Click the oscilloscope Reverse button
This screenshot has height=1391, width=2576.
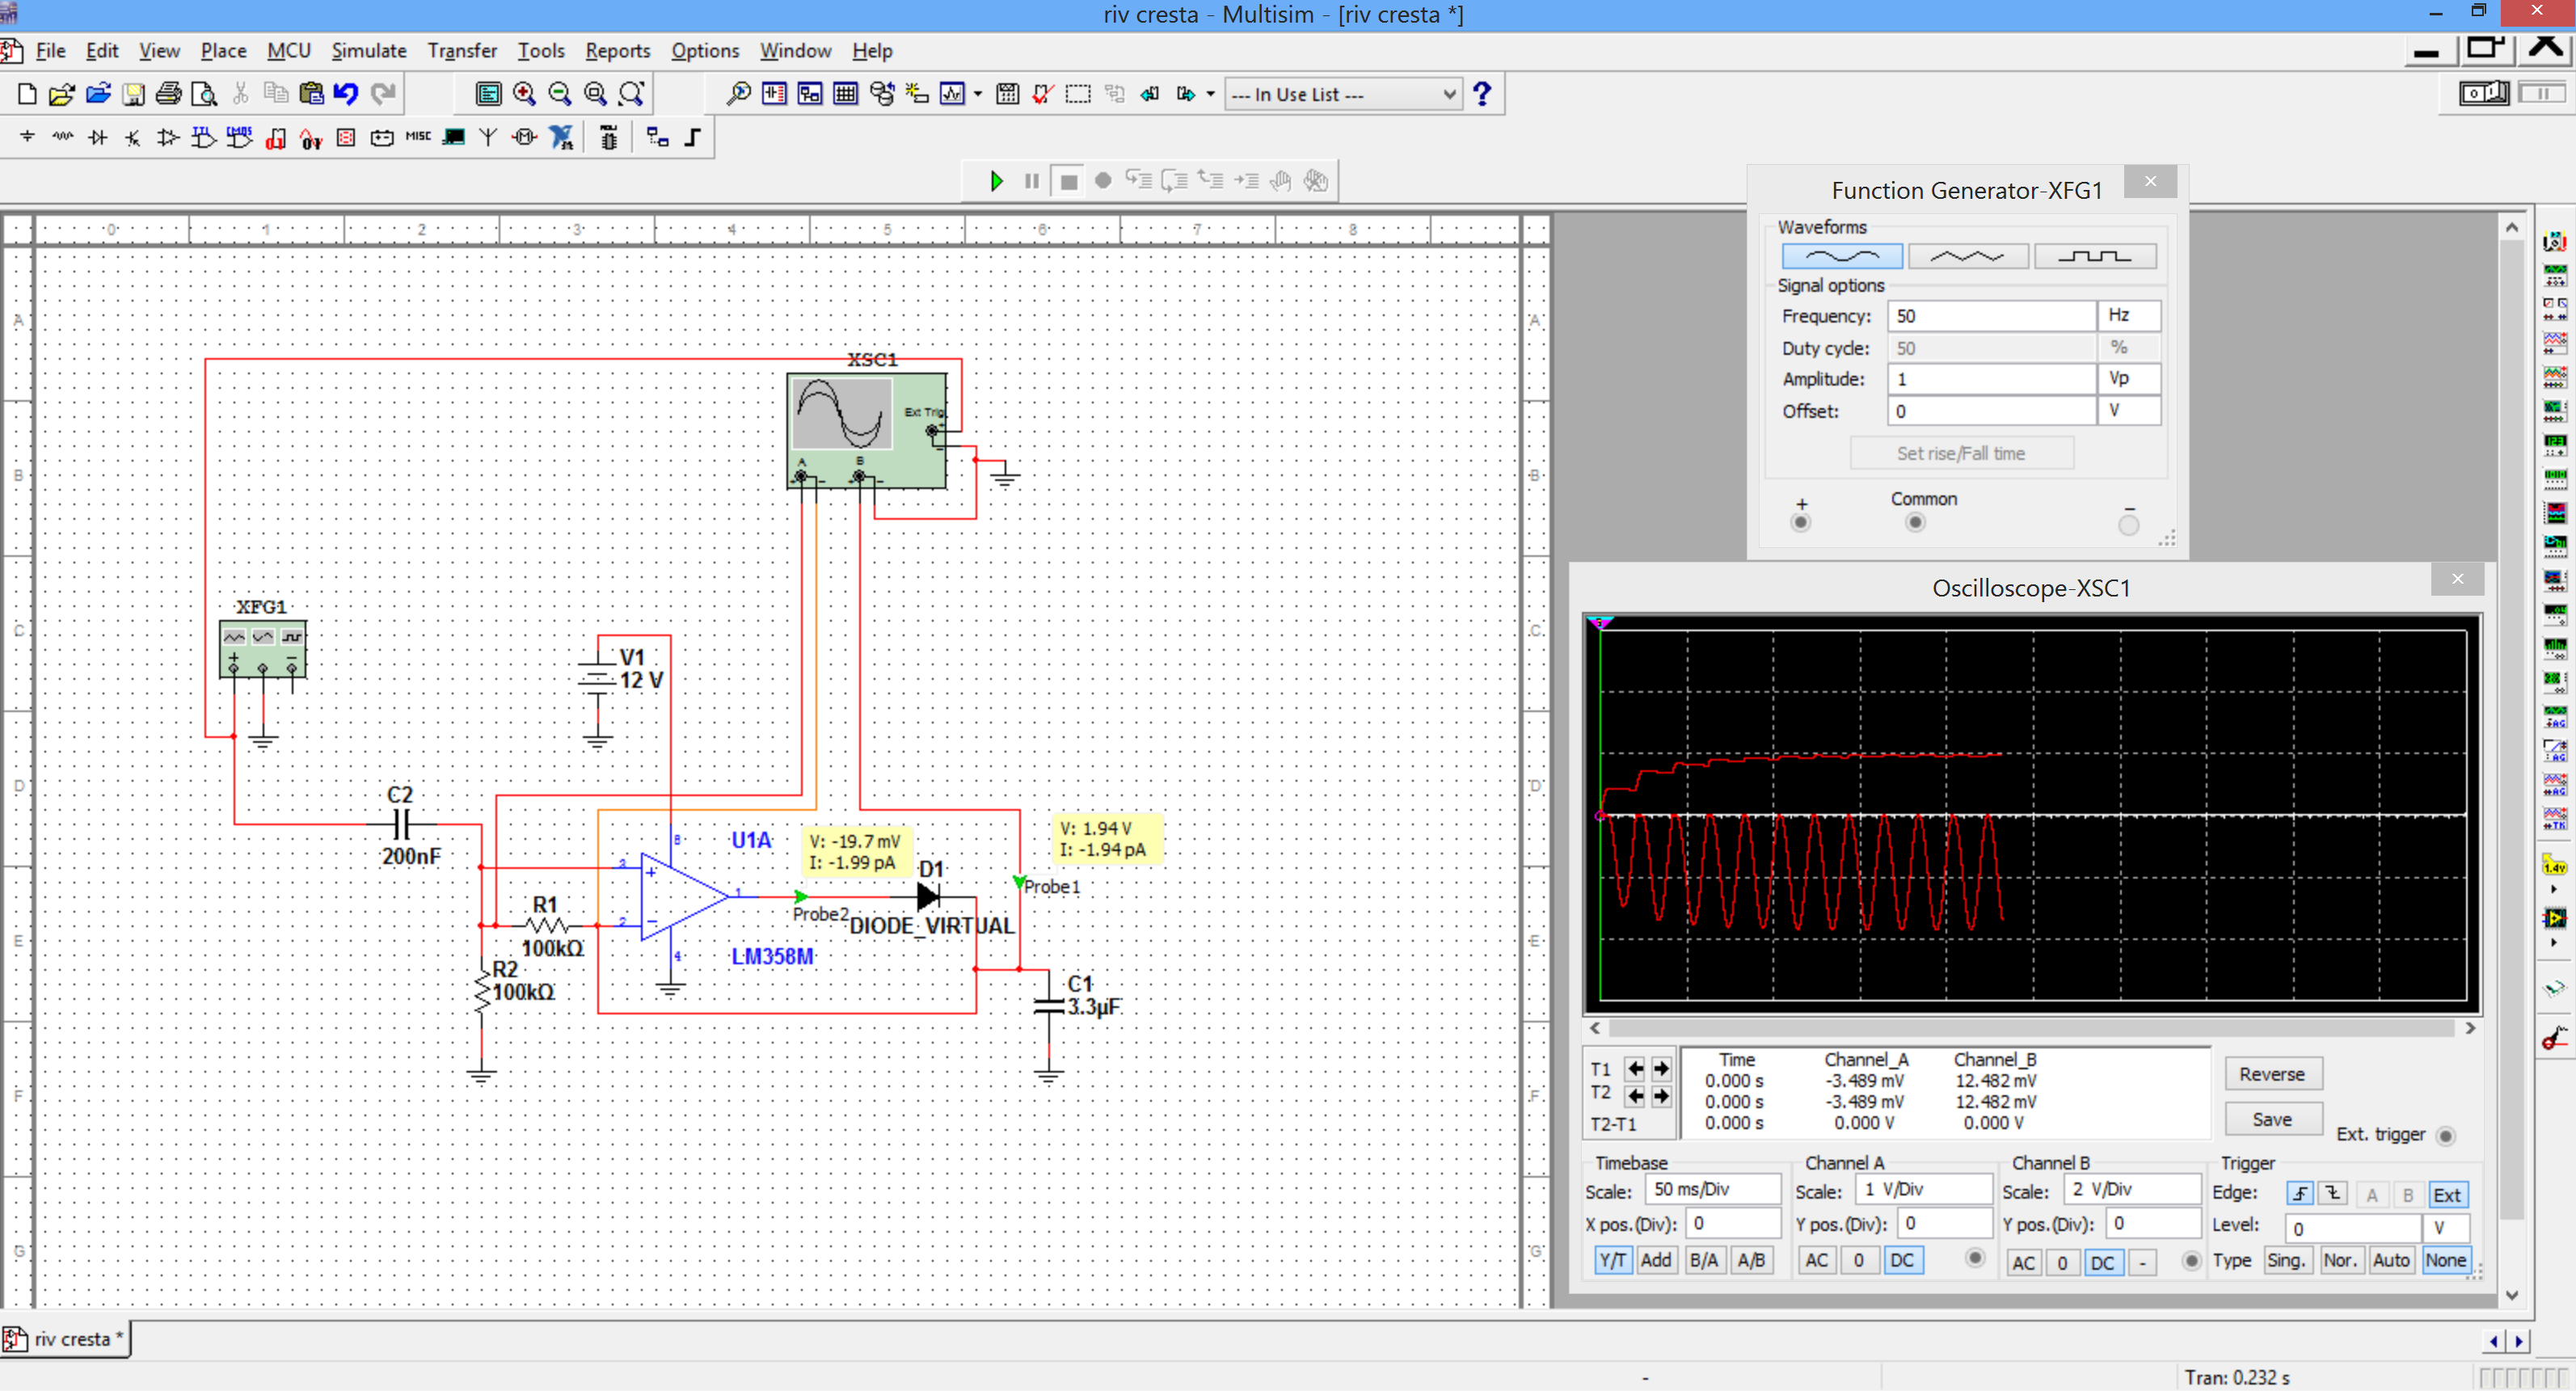(x=2272, y=1074)
